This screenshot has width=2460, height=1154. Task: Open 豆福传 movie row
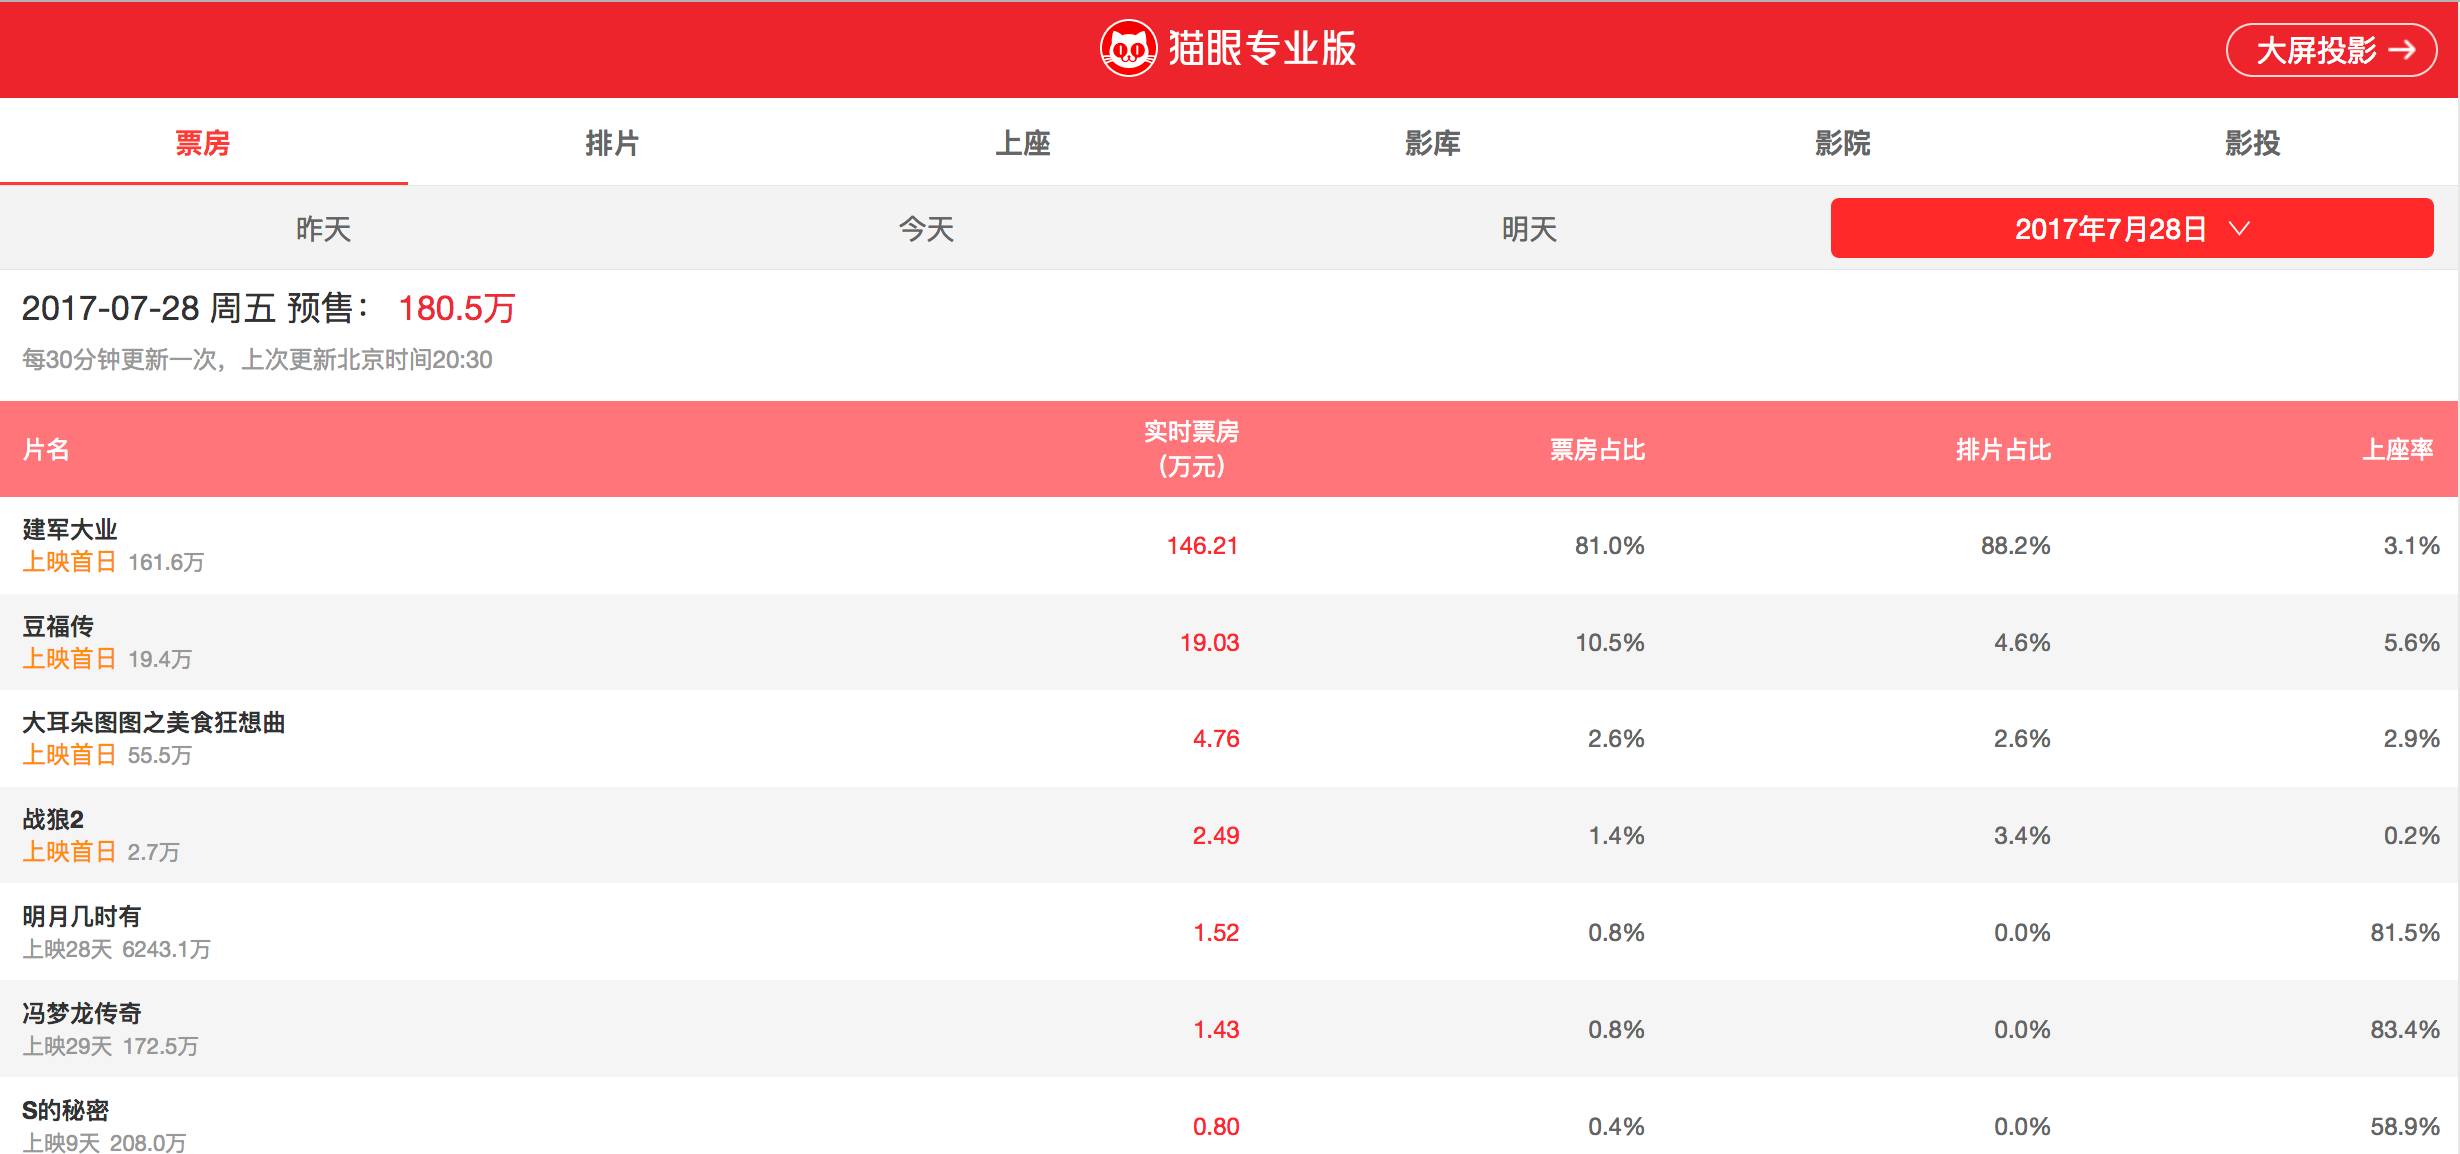tap(58, 626)
